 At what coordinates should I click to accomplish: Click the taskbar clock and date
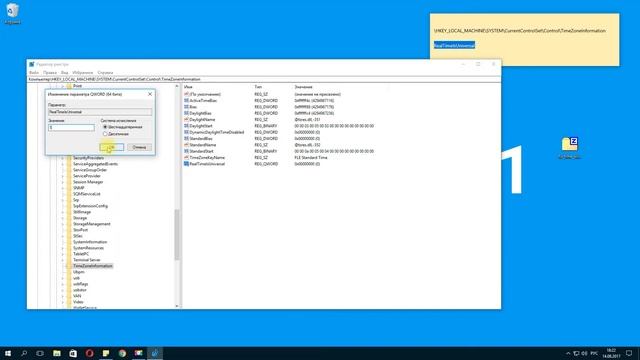coord(611,353)
